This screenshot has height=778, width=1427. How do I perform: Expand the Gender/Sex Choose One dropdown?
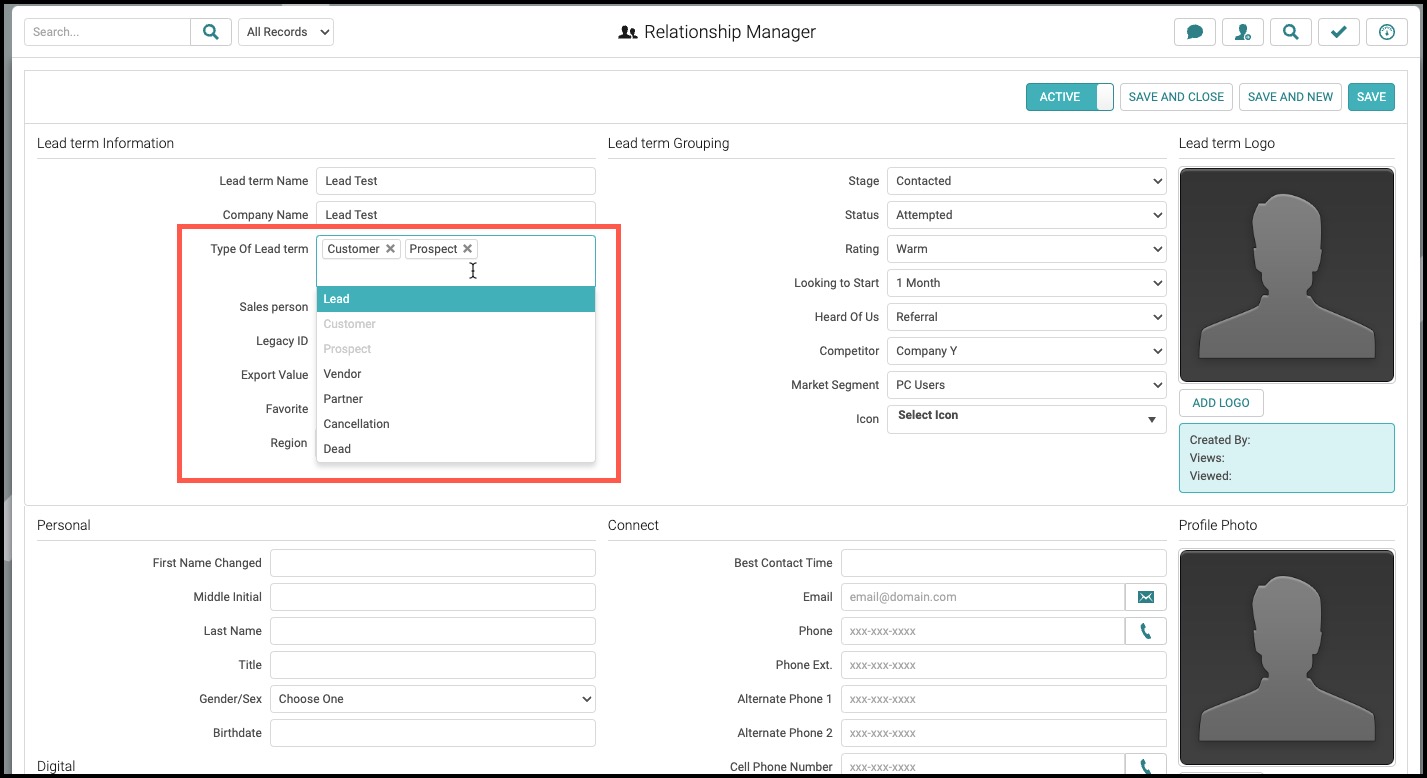(433, 699)
